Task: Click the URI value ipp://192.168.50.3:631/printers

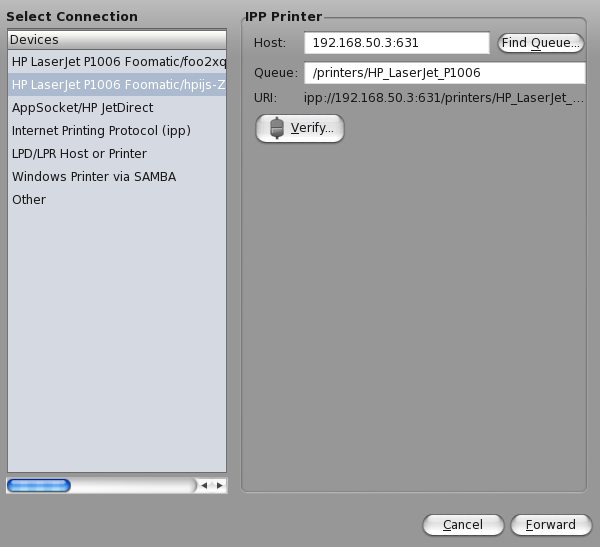Action: (x=444, y=98)
